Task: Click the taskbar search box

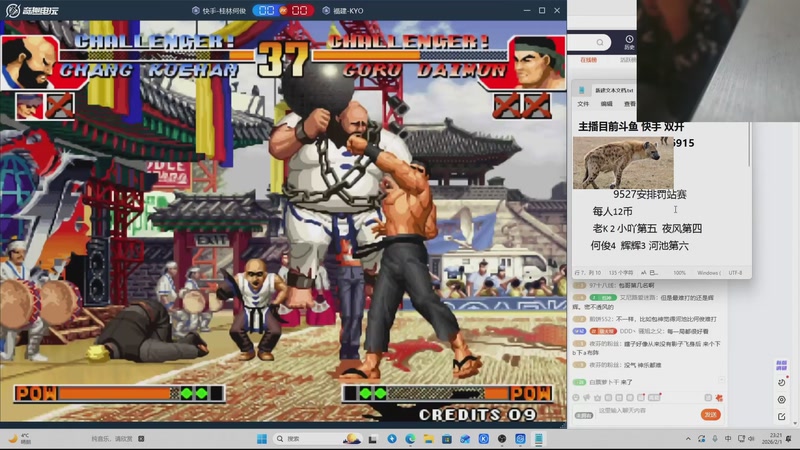Action: pyautogui.click(x=318, y=439)
